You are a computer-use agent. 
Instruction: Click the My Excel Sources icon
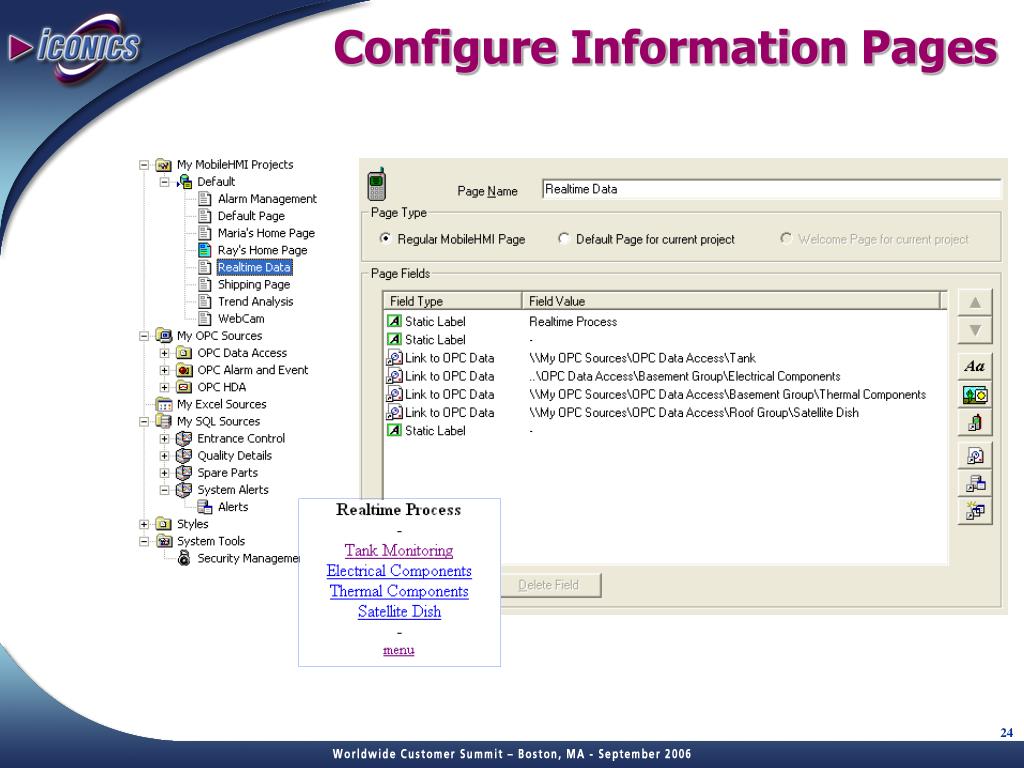[x=163, y=404]
